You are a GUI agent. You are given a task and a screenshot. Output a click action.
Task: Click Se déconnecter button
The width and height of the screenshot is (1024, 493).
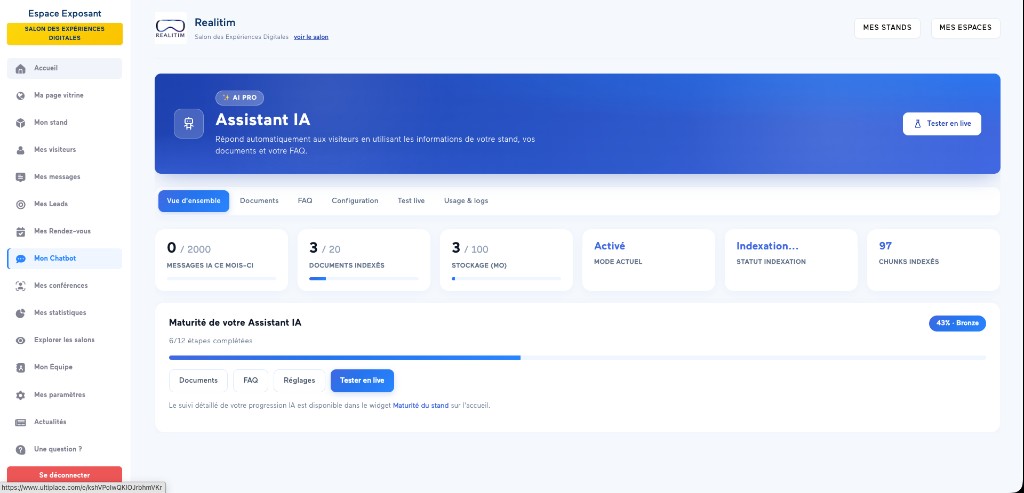click(x=64, y=475)
